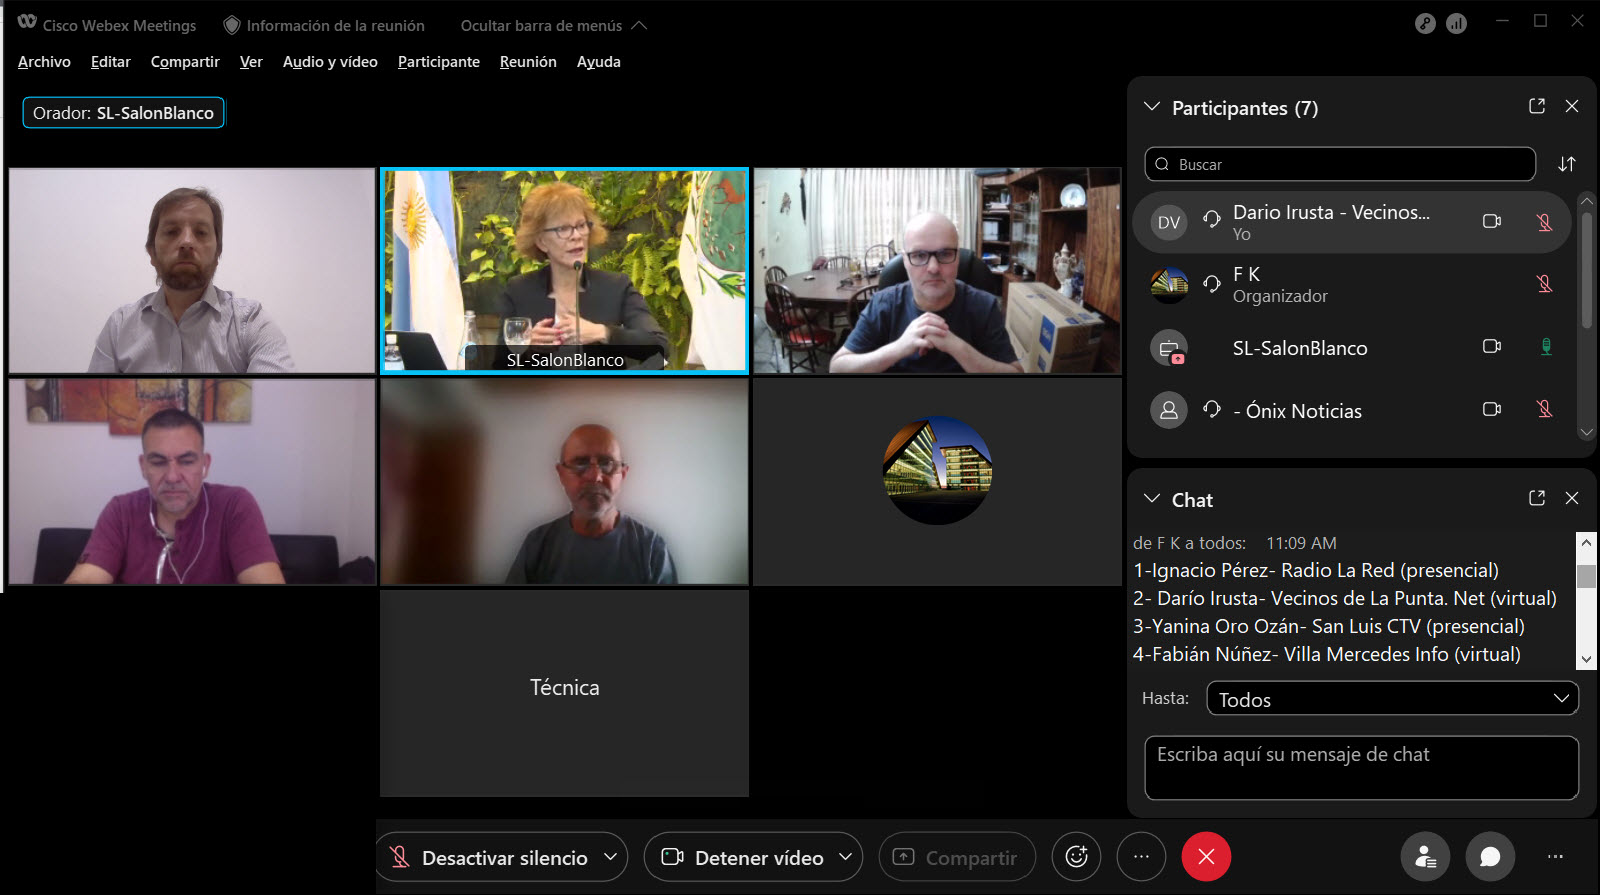This screenshot has height=895, width=1600.
Task: Collapse the Chat panel
Action: pos(1152,499)
